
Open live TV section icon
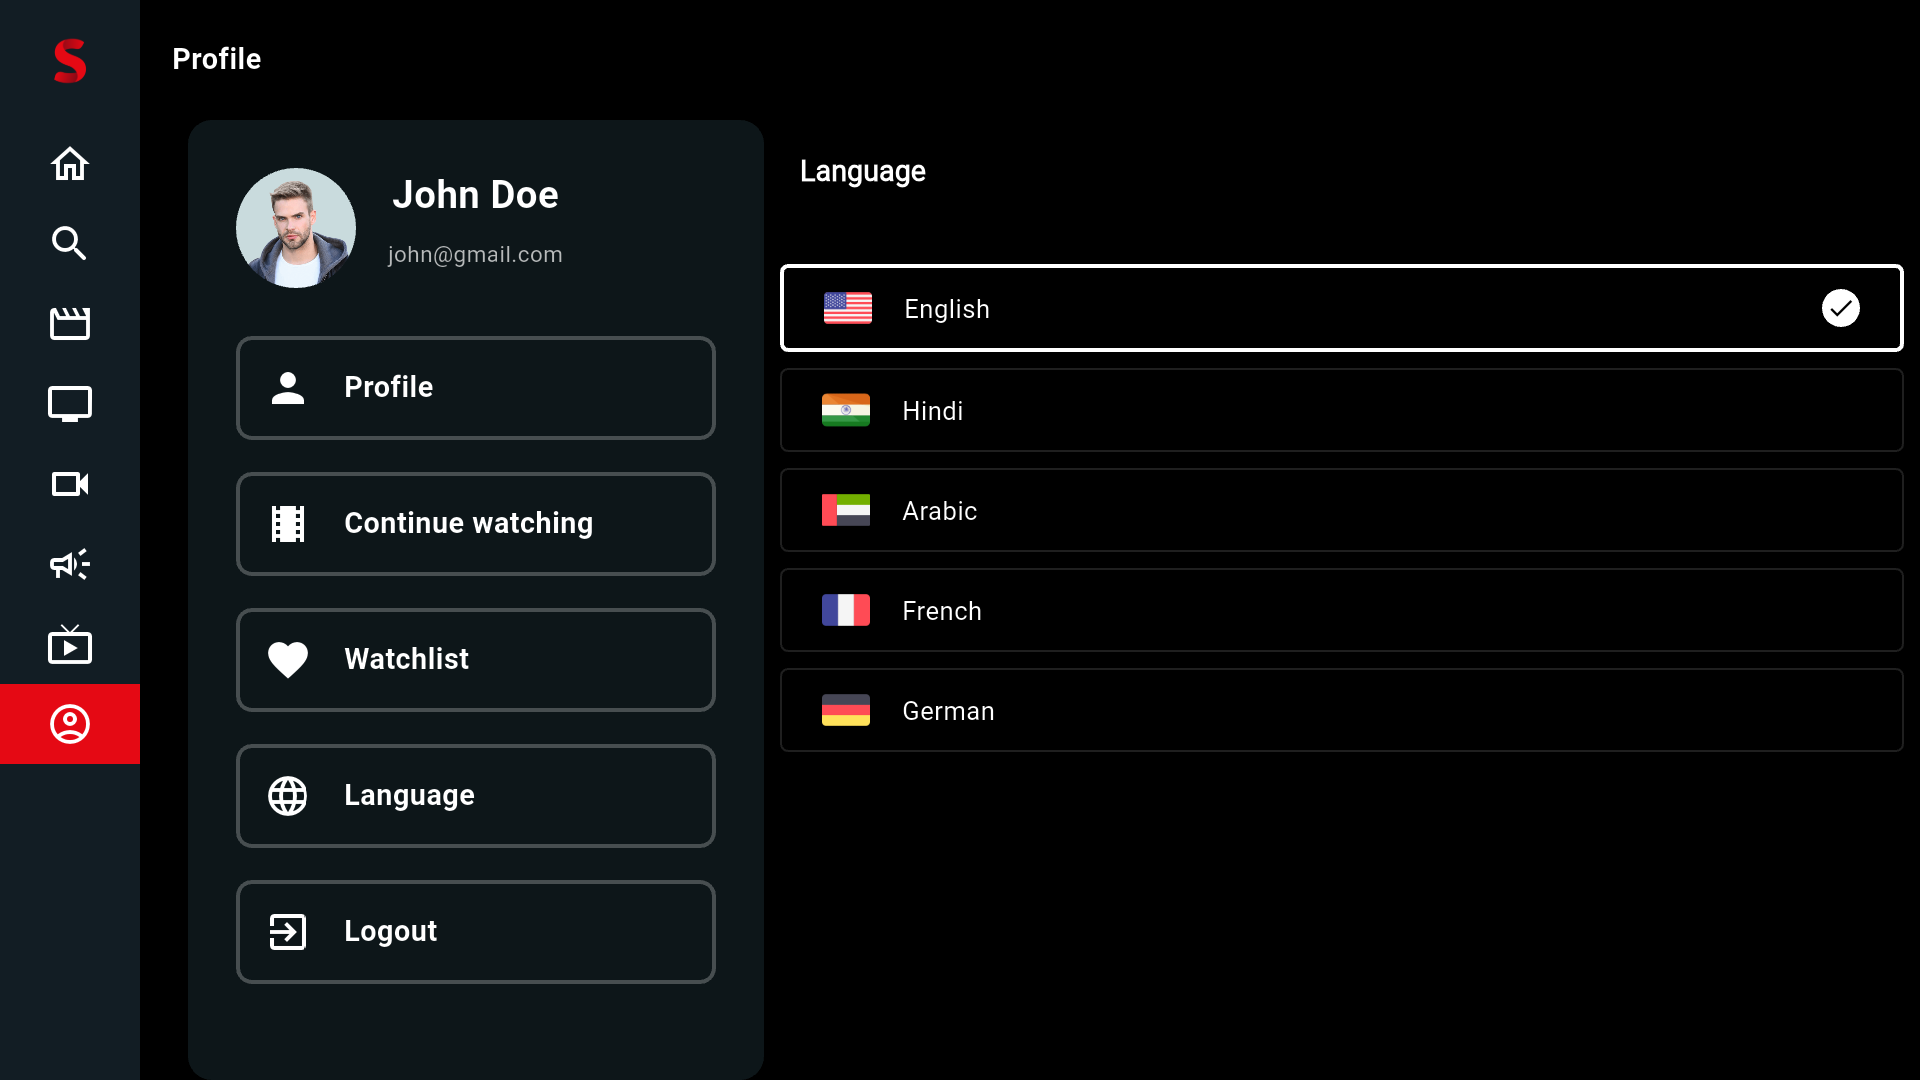click(69, 644)
